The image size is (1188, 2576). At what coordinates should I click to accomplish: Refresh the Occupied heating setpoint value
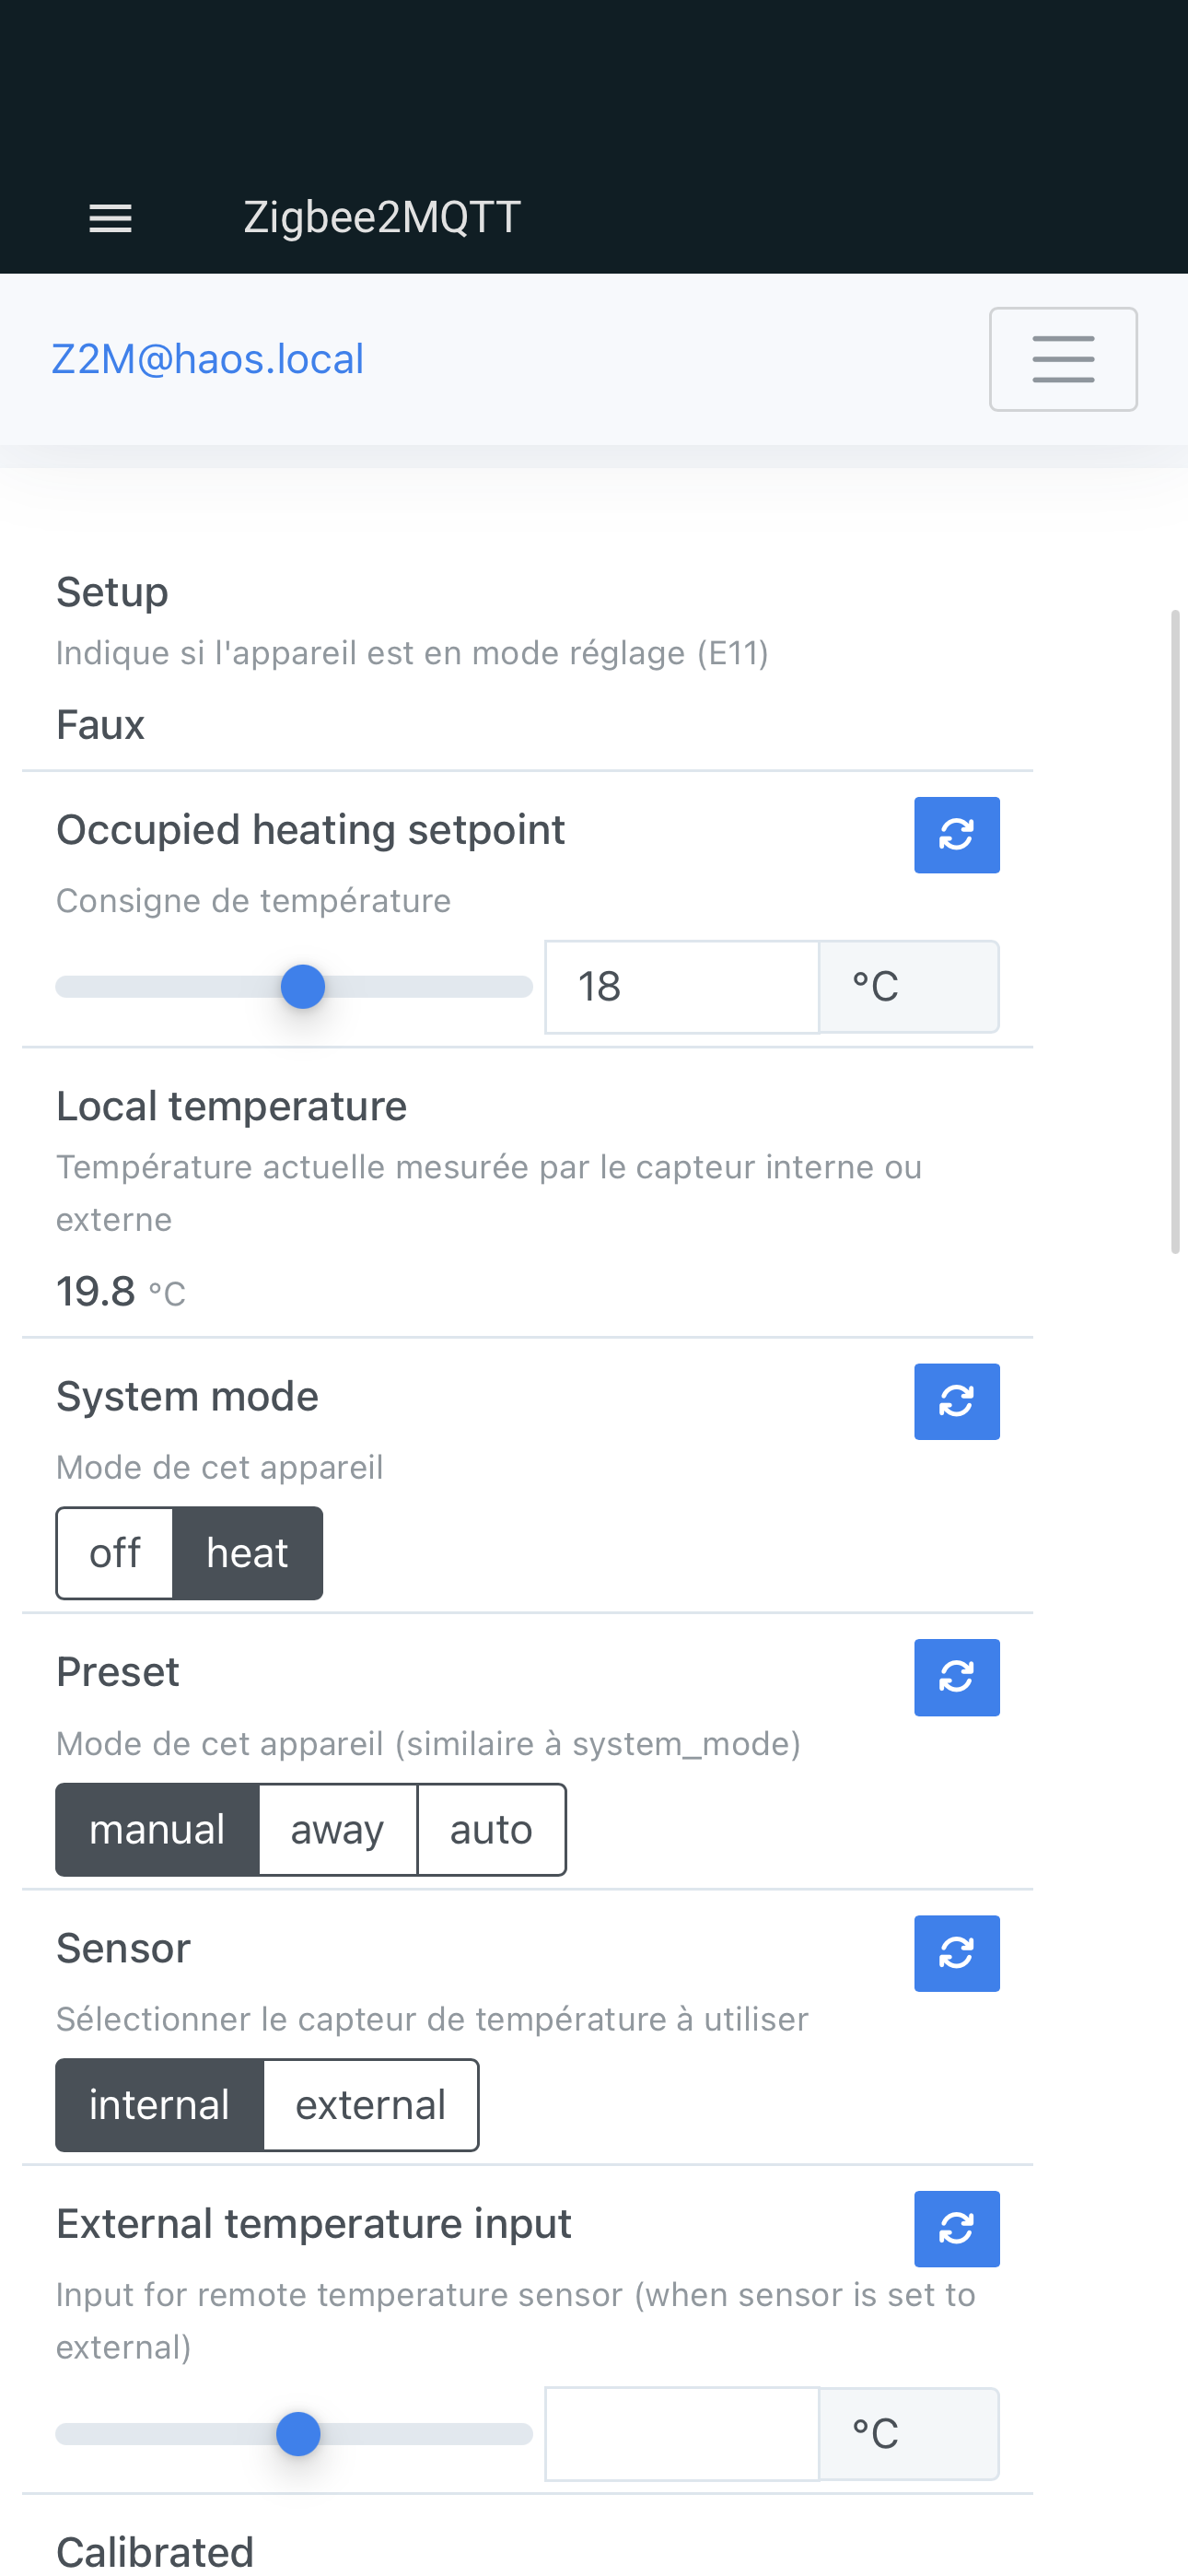pyautogui.click(x=956, y=835)
